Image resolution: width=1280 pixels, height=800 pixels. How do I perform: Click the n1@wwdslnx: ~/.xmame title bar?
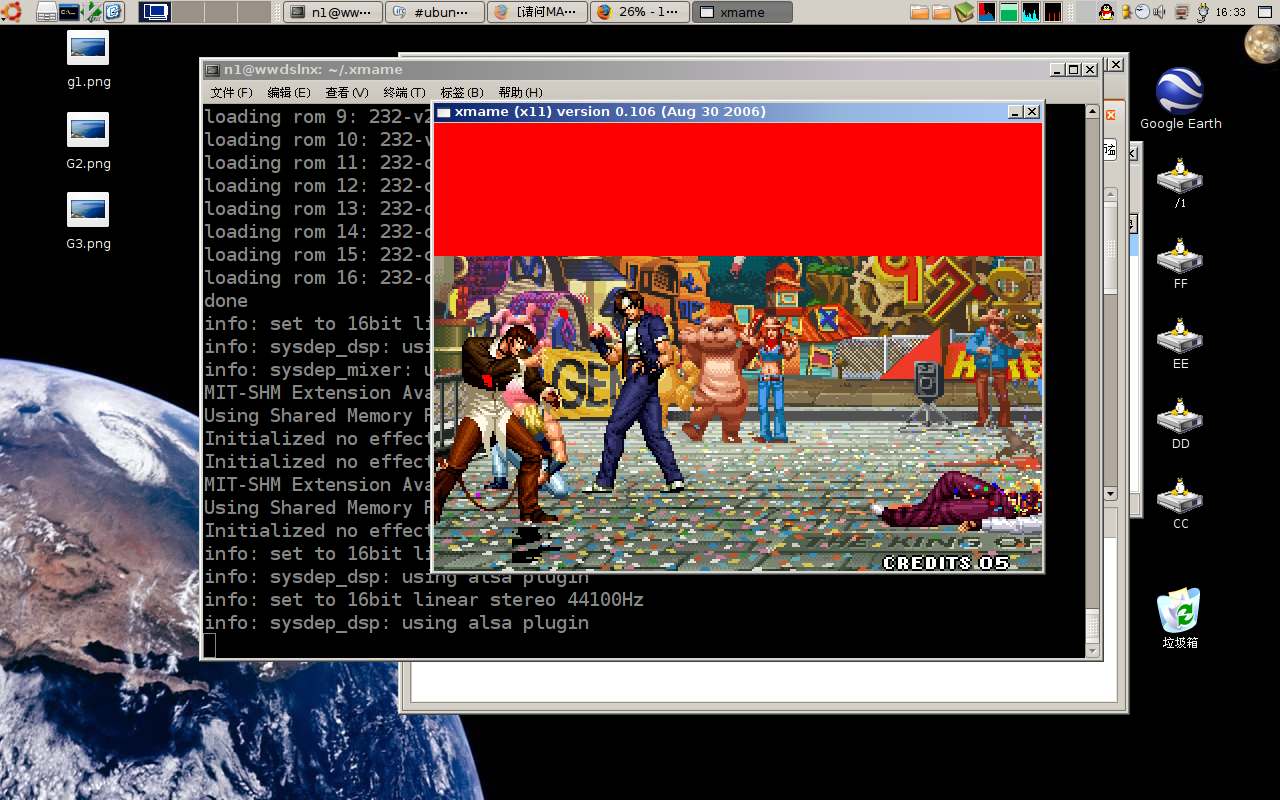pyautogui.click(x=650, y=70)
